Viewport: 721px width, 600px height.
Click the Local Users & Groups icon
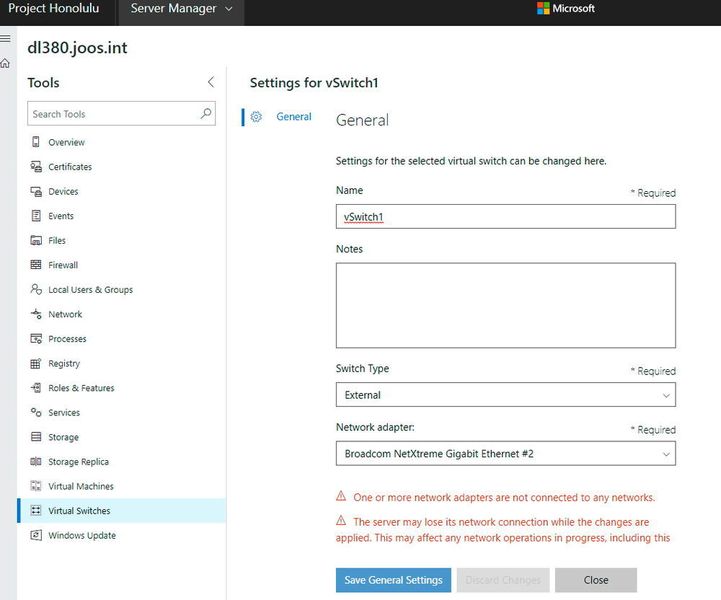35,289
